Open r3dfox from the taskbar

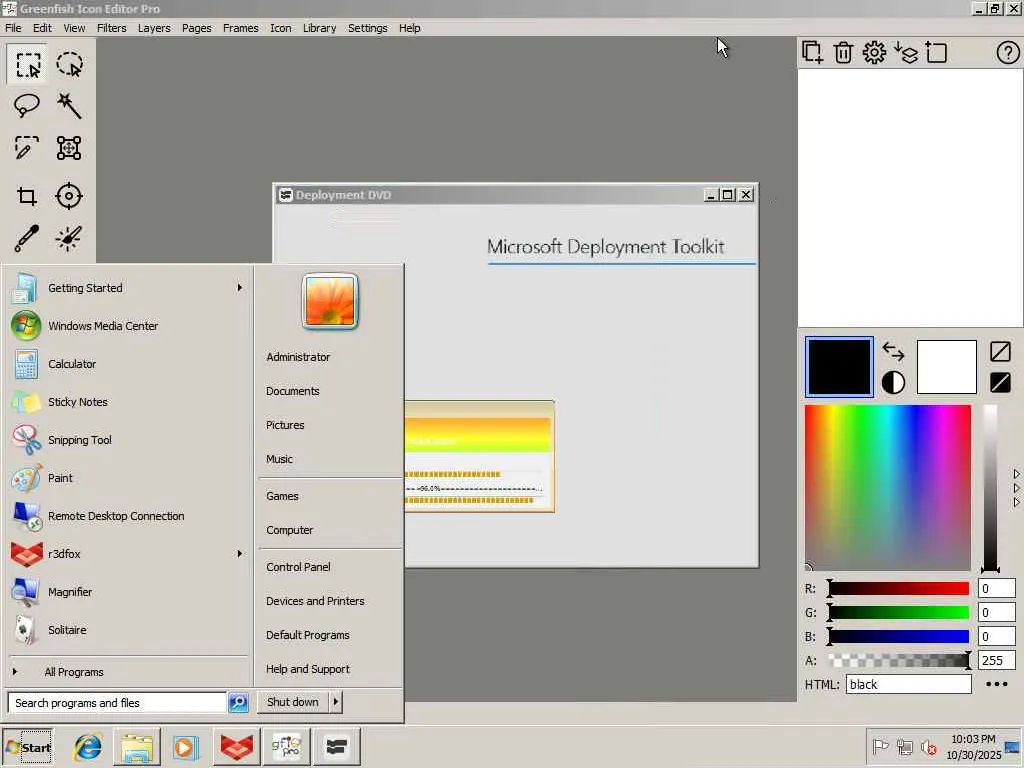click(236, 746)
